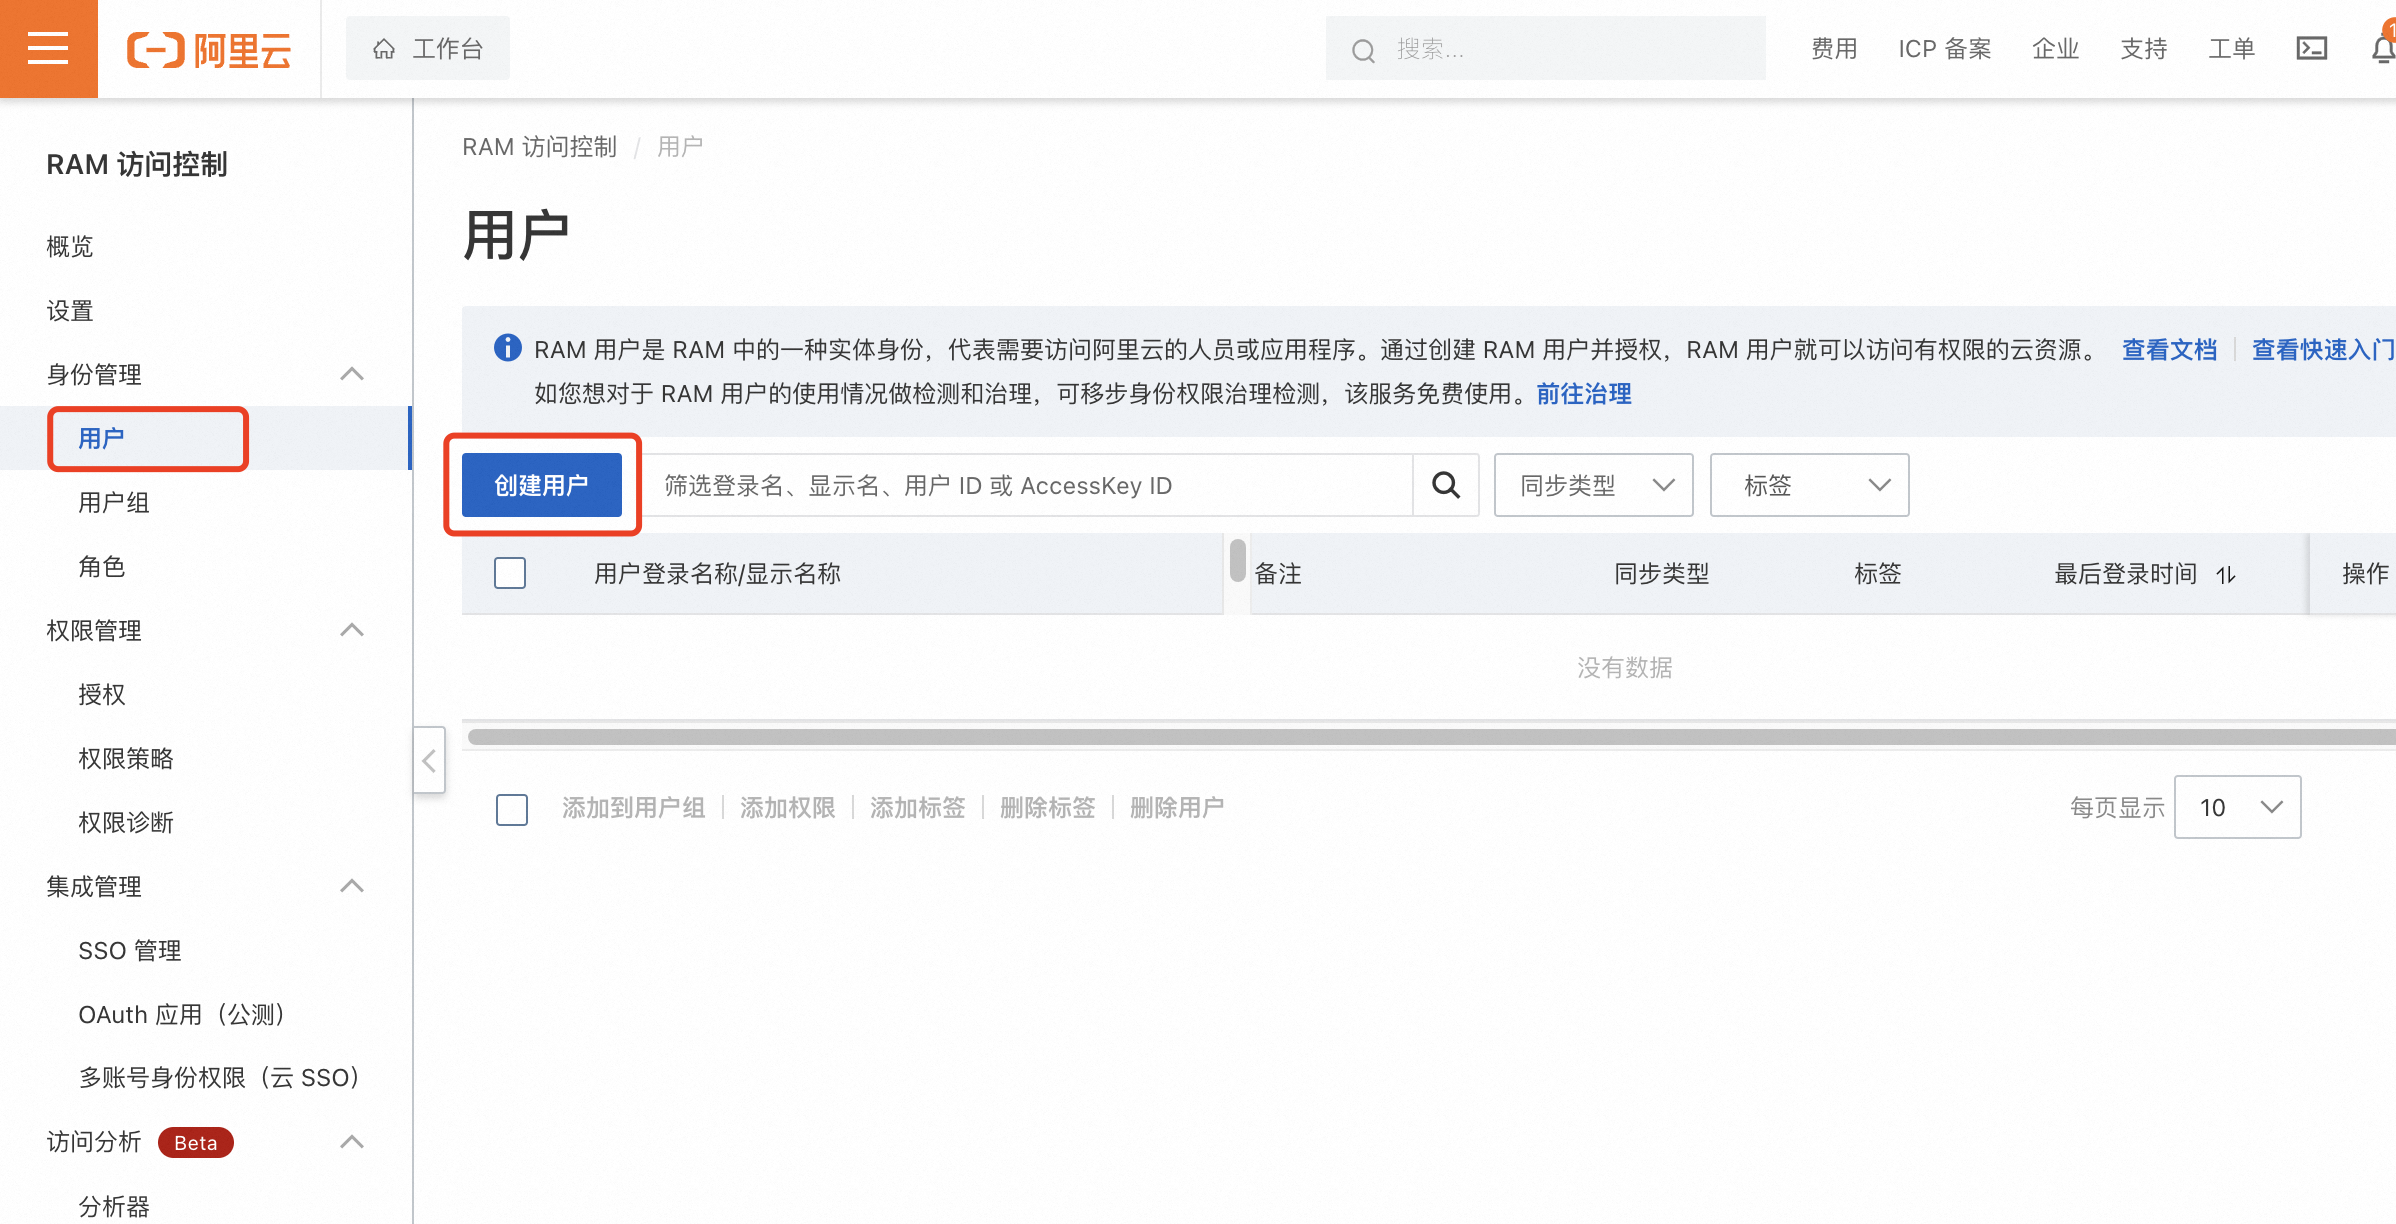The height and width of the screenshot is (1224, 2396).
Task: Open the tag filter dropdown
Action: pos(1809,485)
